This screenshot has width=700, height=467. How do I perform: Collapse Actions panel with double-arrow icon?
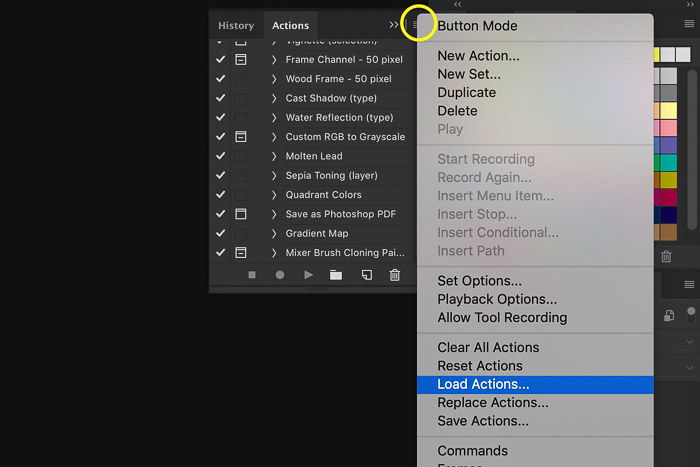pos(394,25)
